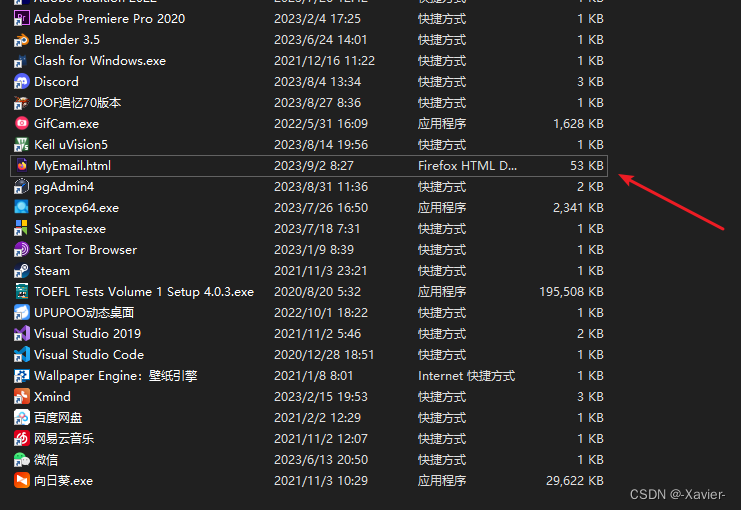Click the Keil uVision5 icon
741x510 pixels.
coord(21,145)
